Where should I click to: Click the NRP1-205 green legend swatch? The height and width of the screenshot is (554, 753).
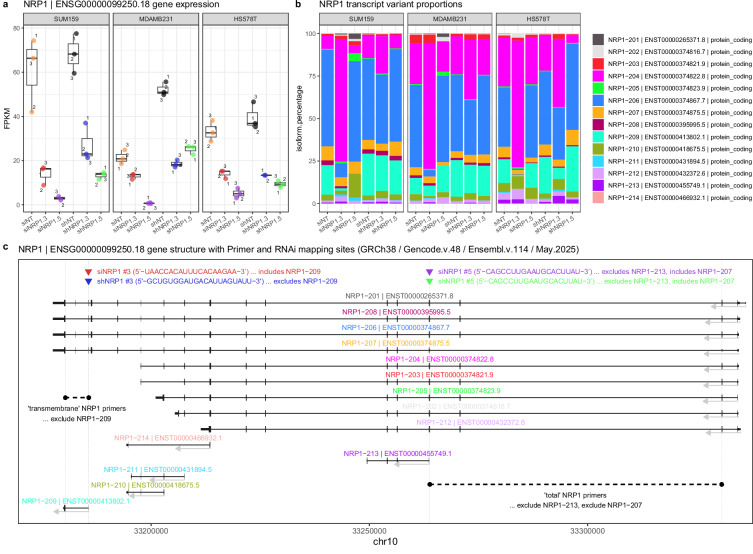click(598, 88)
